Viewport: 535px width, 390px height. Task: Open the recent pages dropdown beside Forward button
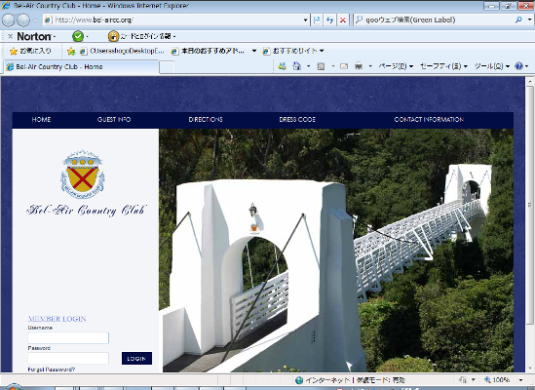point(35,20)
